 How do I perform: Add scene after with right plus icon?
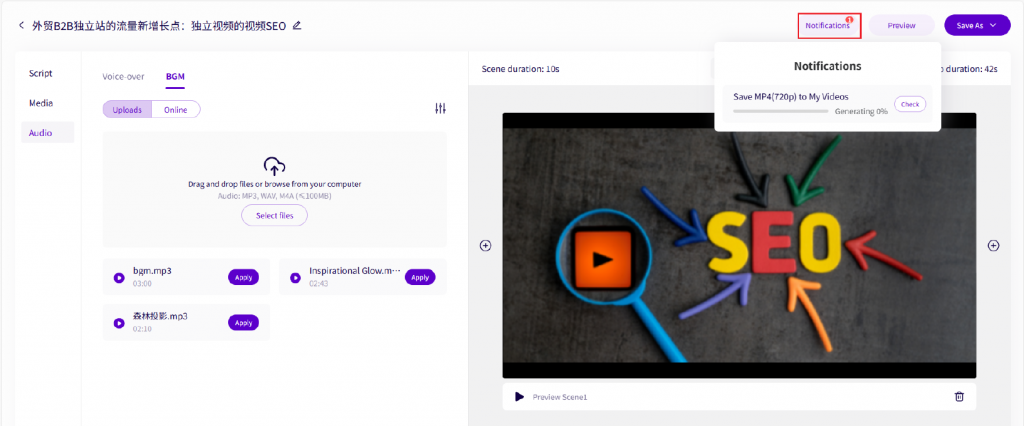point(993,246)
